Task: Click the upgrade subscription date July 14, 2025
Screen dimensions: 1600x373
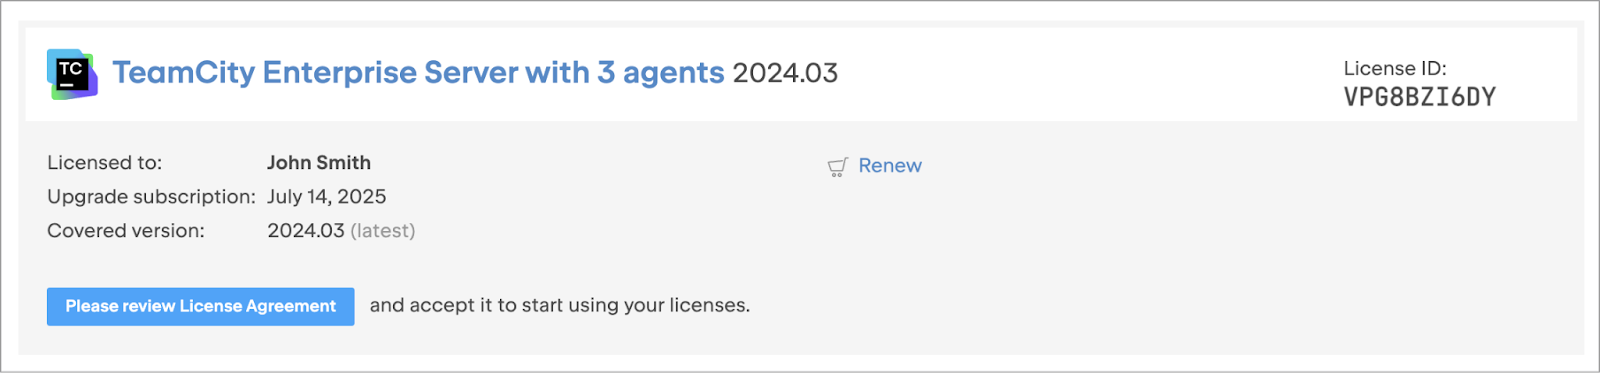Action: [x=326, y=197]
